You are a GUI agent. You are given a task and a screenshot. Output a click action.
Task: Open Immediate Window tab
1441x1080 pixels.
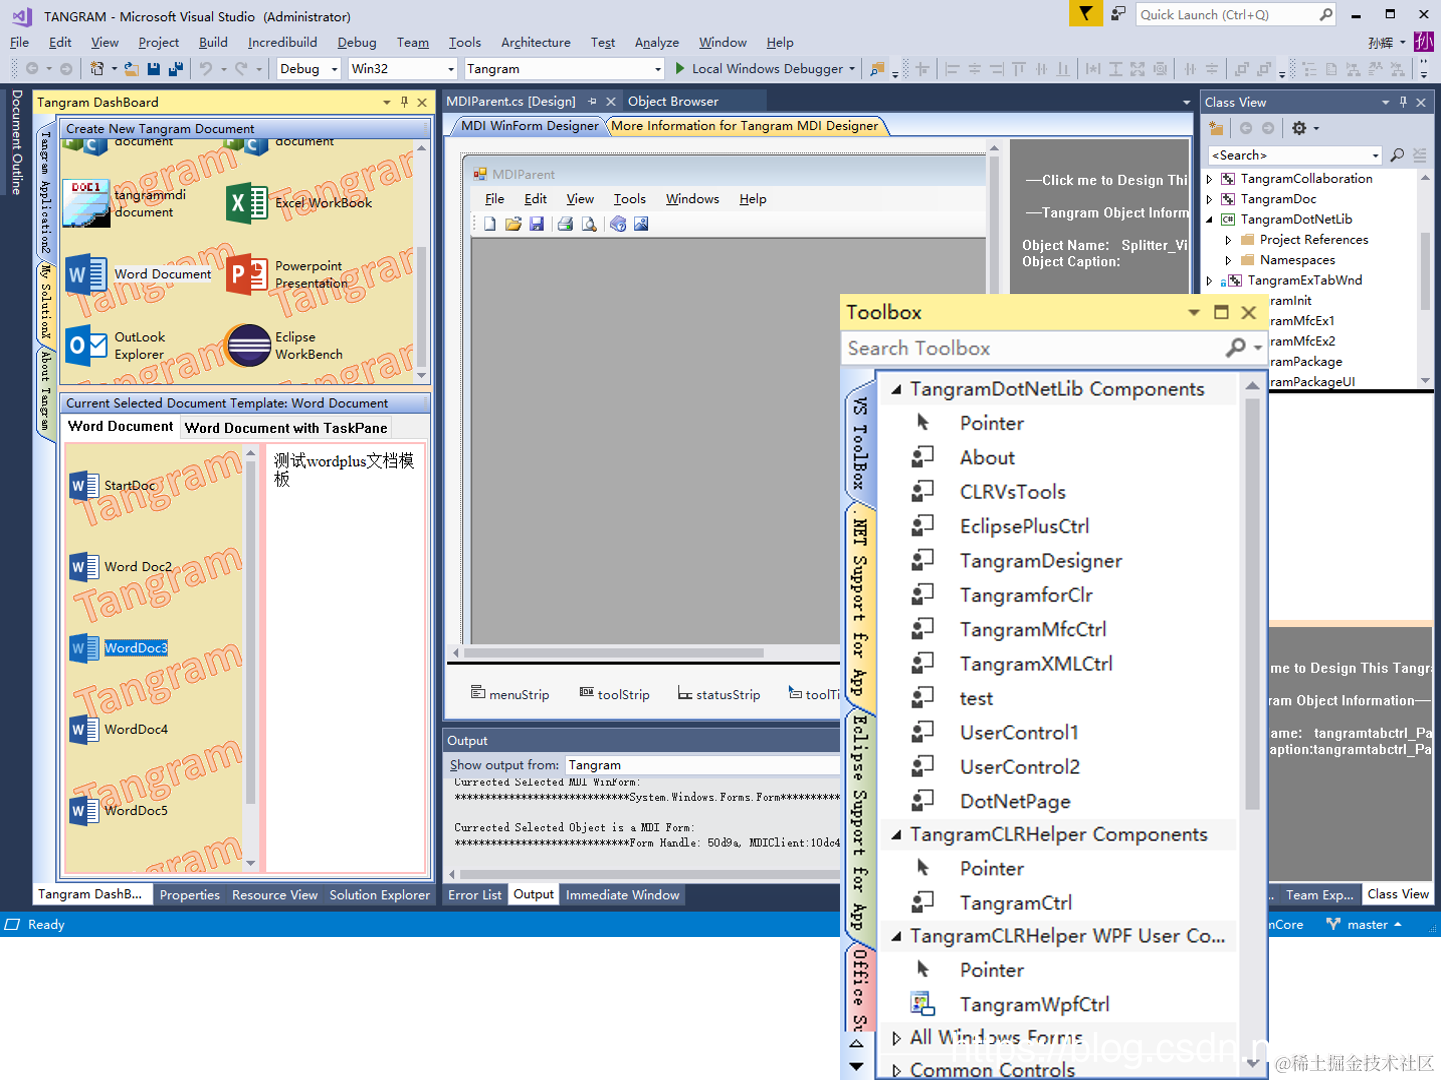point(623,895)
